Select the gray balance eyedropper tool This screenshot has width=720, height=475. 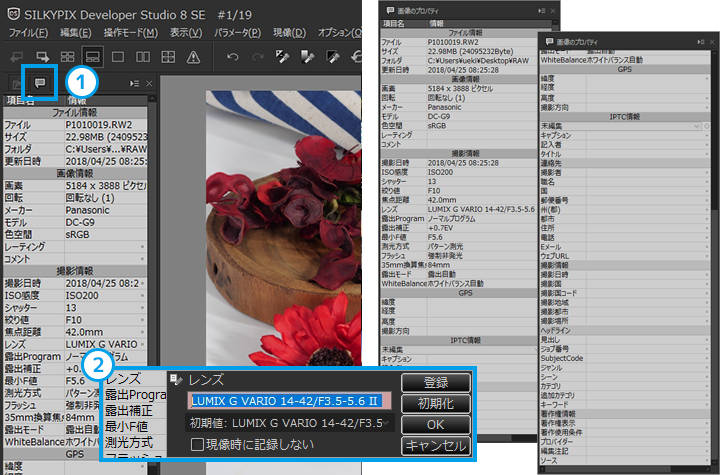(307, 57)
